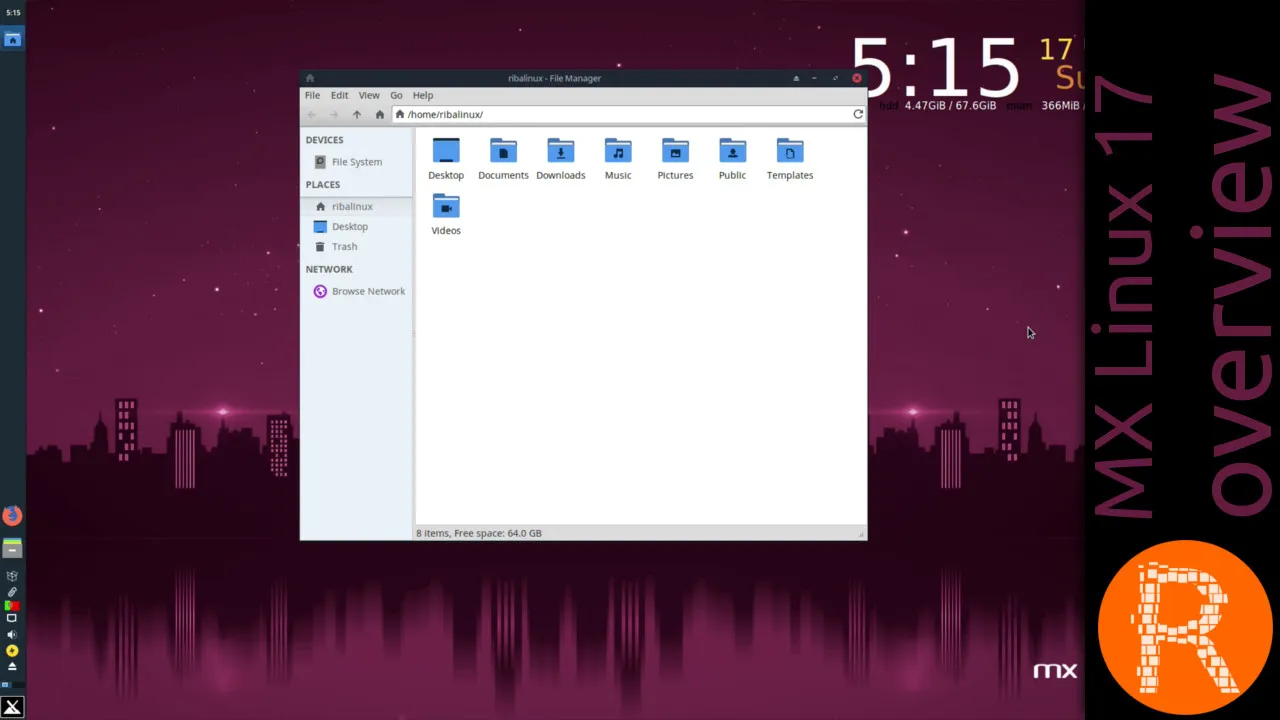Image resolution: width=1280 pixels, height=720 pixels.
Task: Open the Go menu
Action: [396, 95]
